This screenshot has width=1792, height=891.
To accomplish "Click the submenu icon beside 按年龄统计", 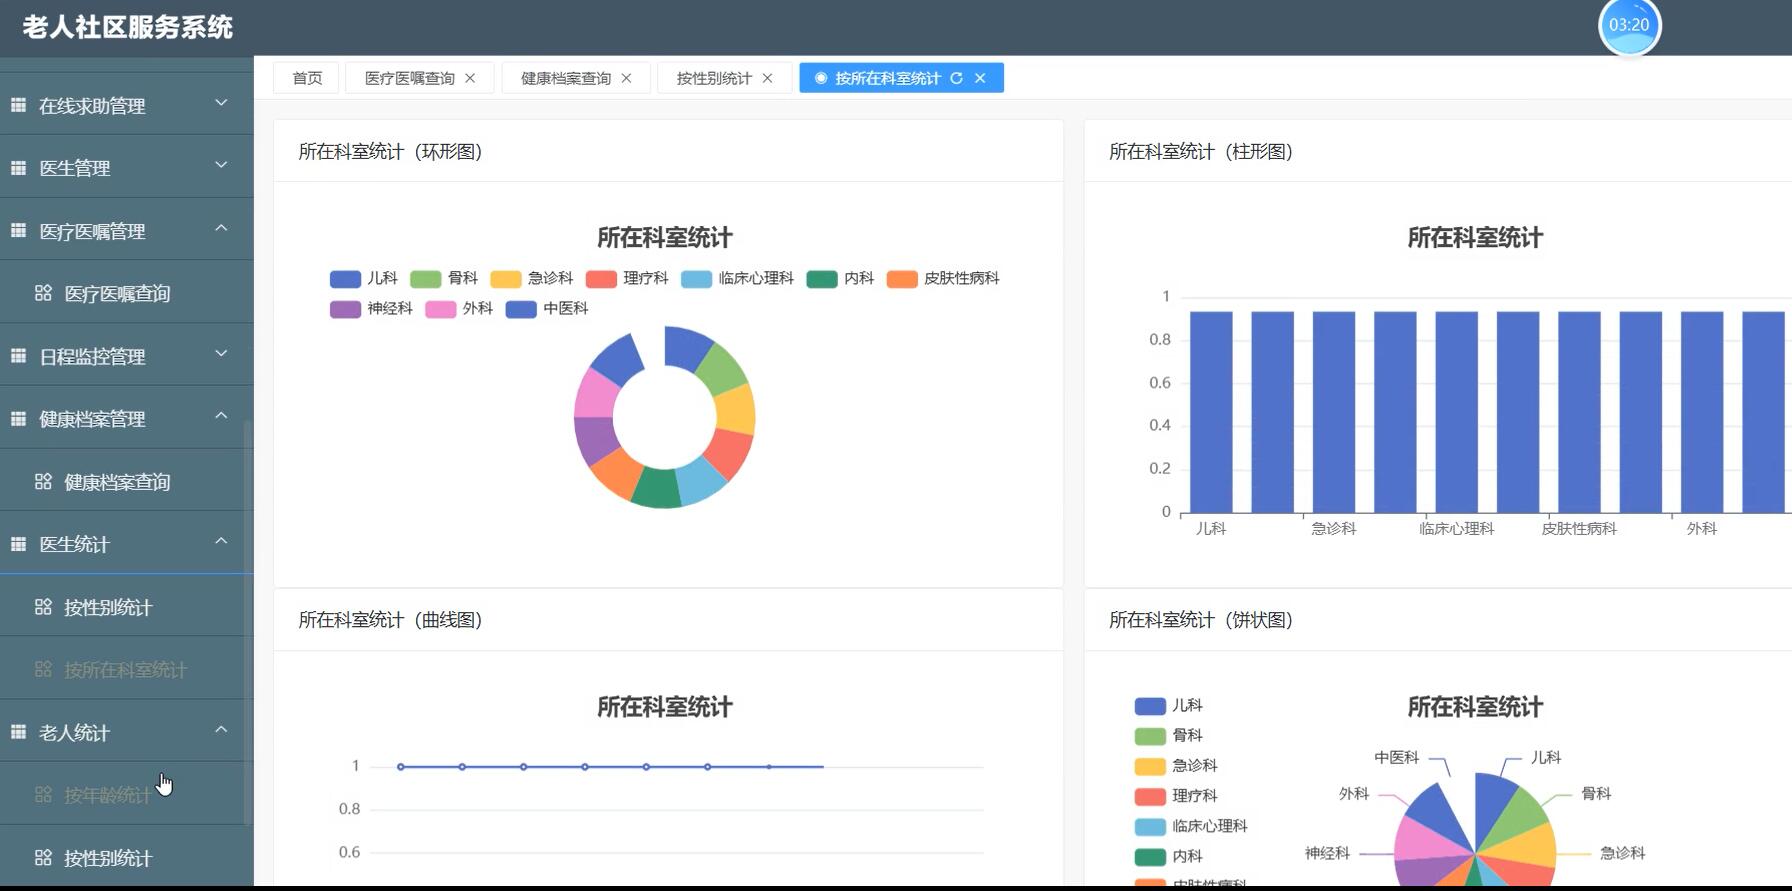I will (43, 795).
